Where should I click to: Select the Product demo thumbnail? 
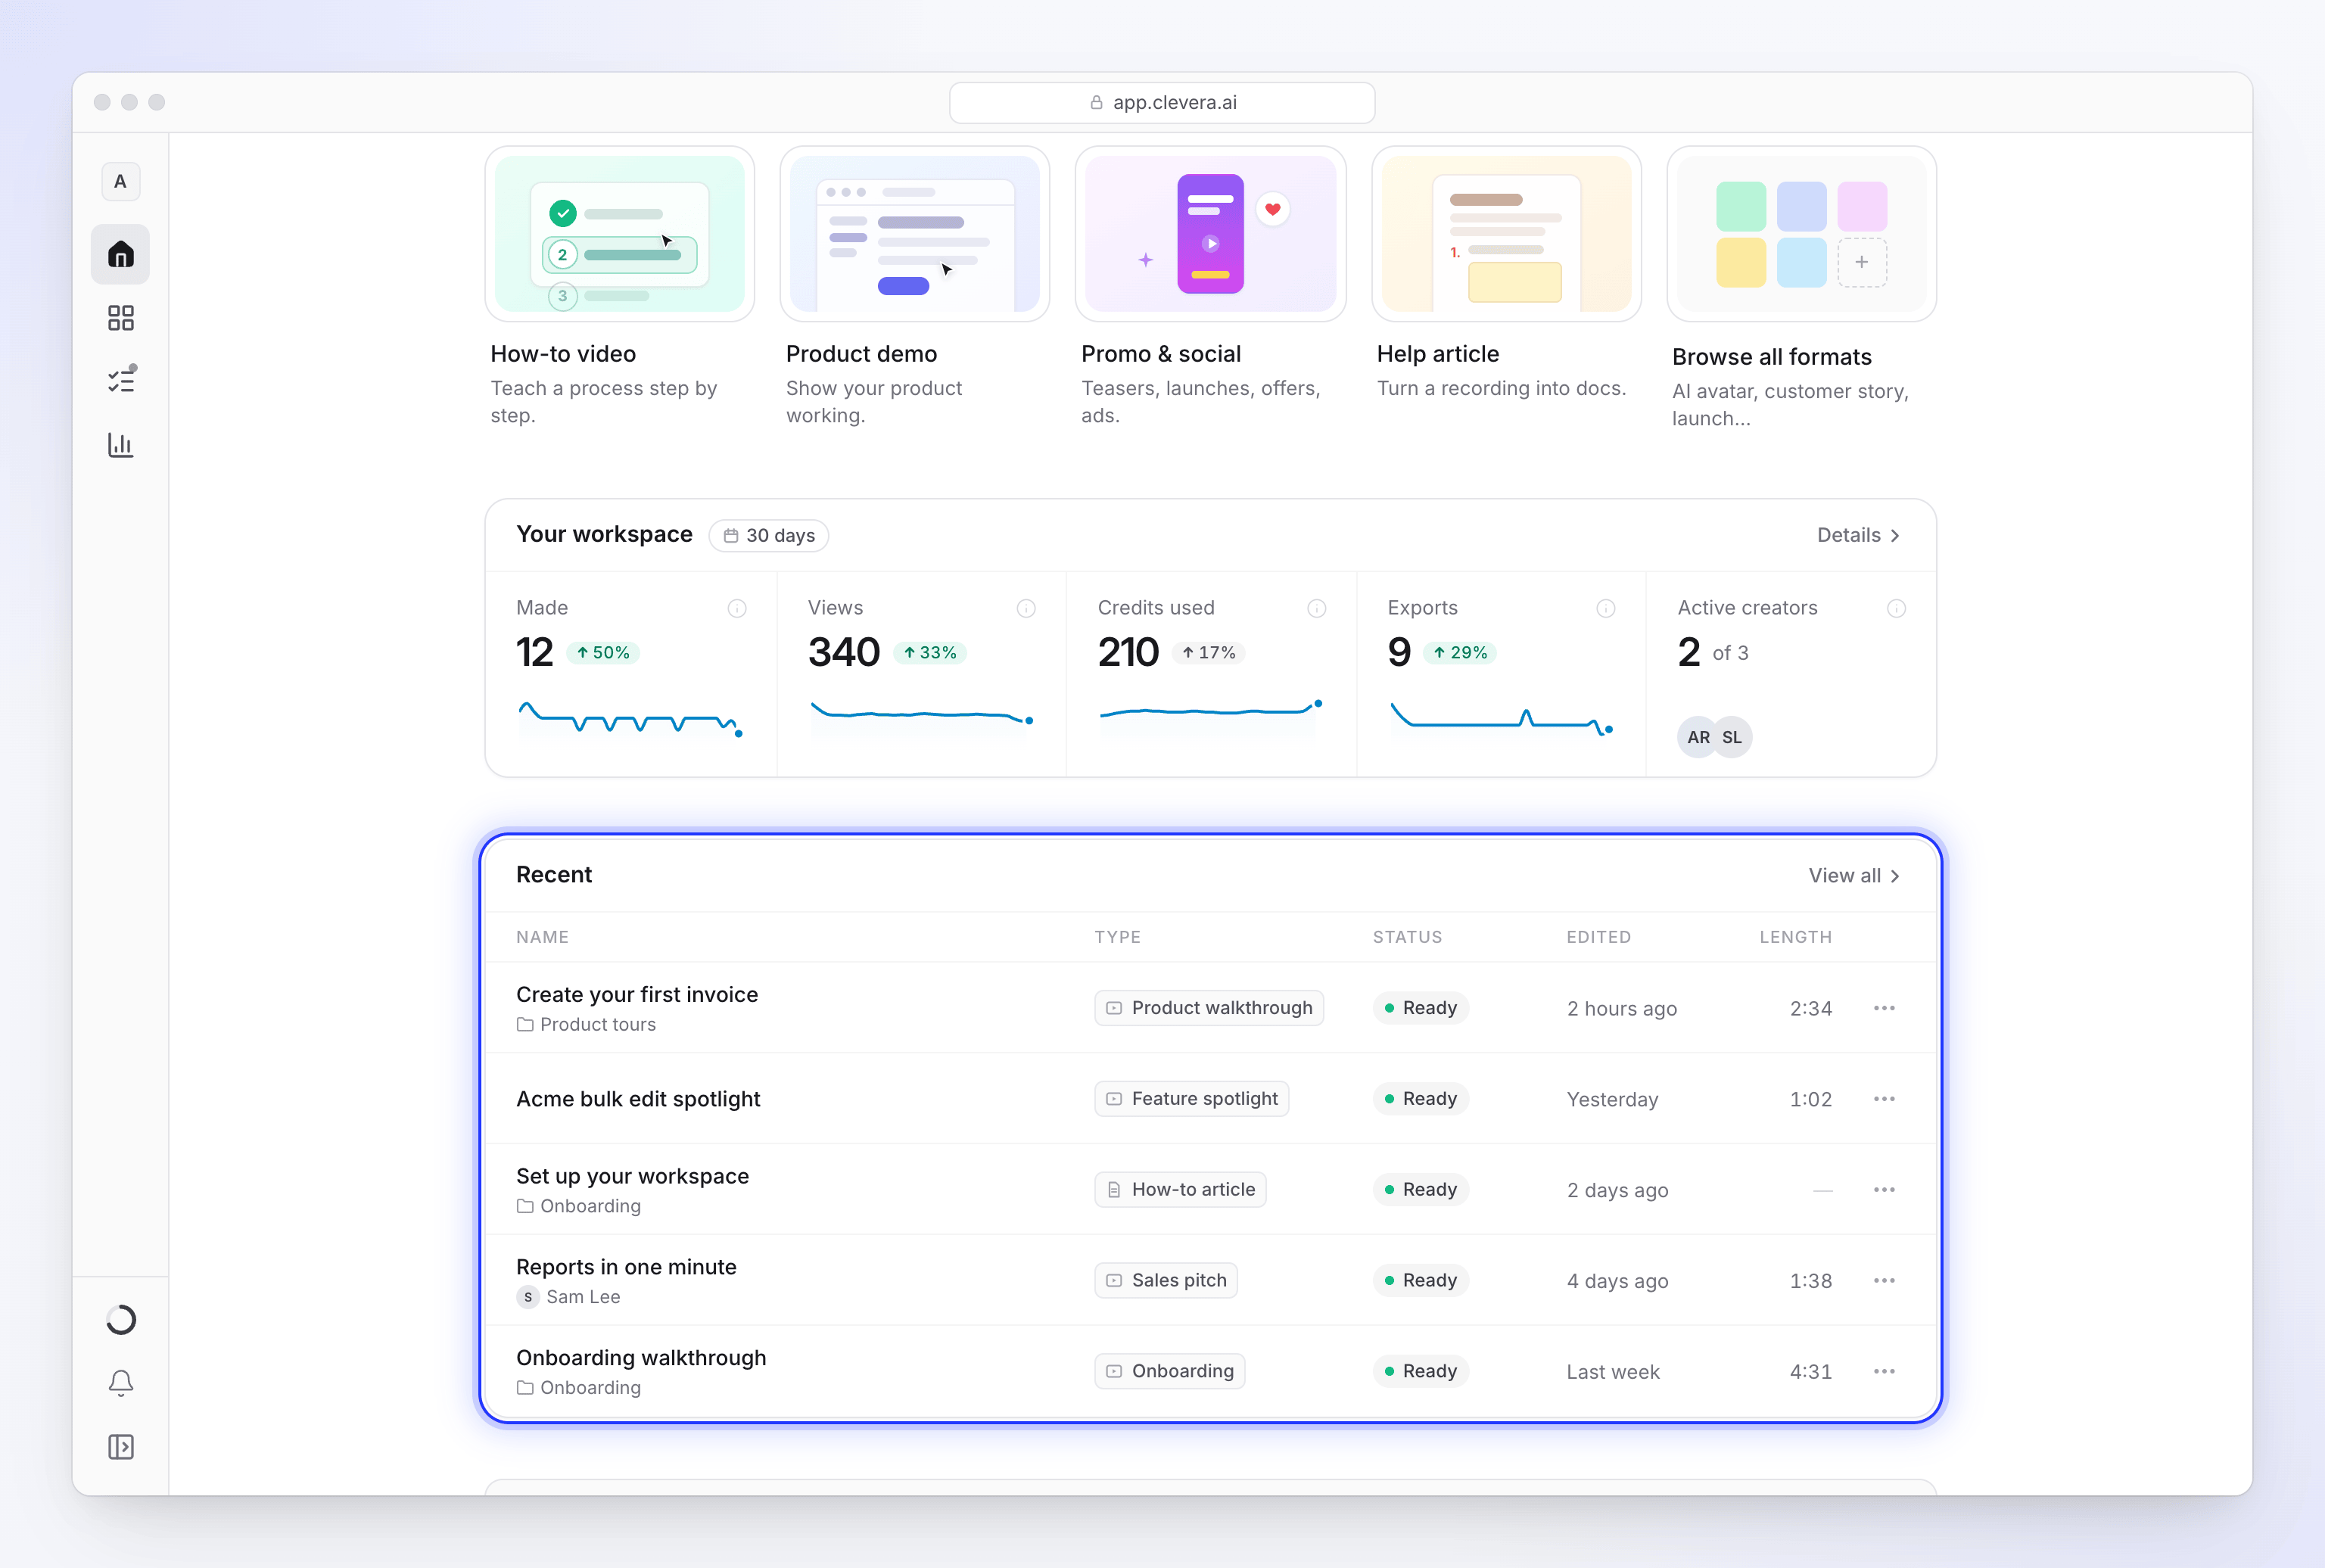tap(914, 234)
